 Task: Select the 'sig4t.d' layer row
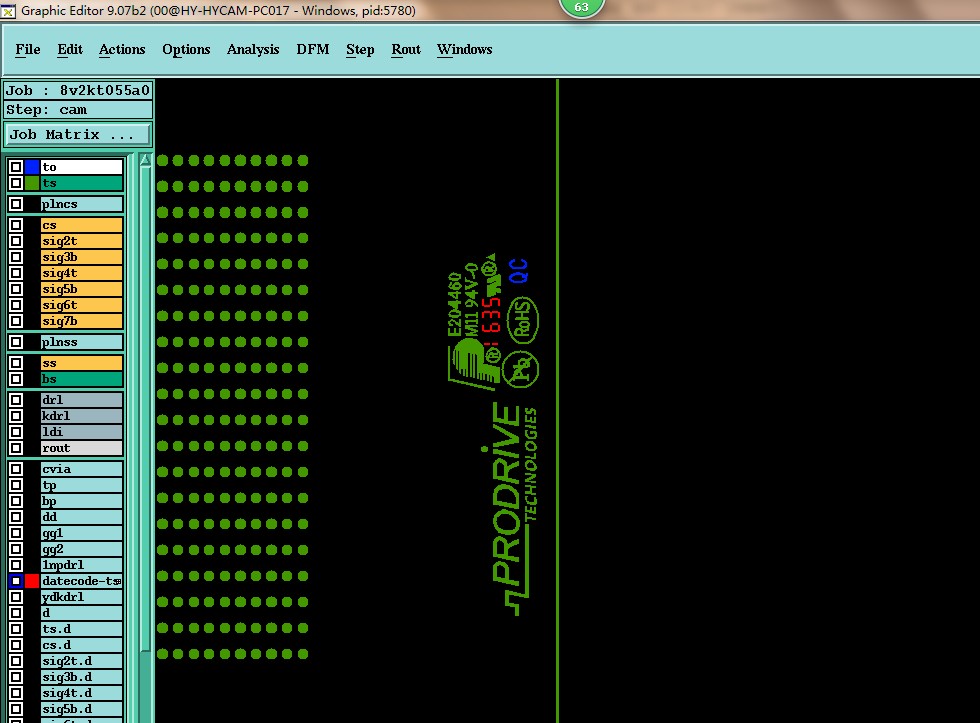click(x=81, y=693)
